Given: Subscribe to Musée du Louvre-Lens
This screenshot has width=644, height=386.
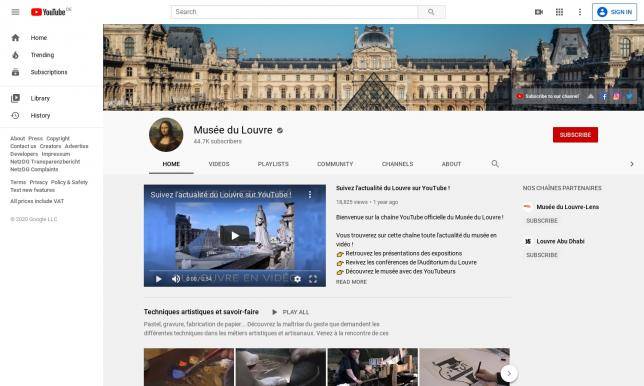Looking at the screenshot, I should coord(542,221).
